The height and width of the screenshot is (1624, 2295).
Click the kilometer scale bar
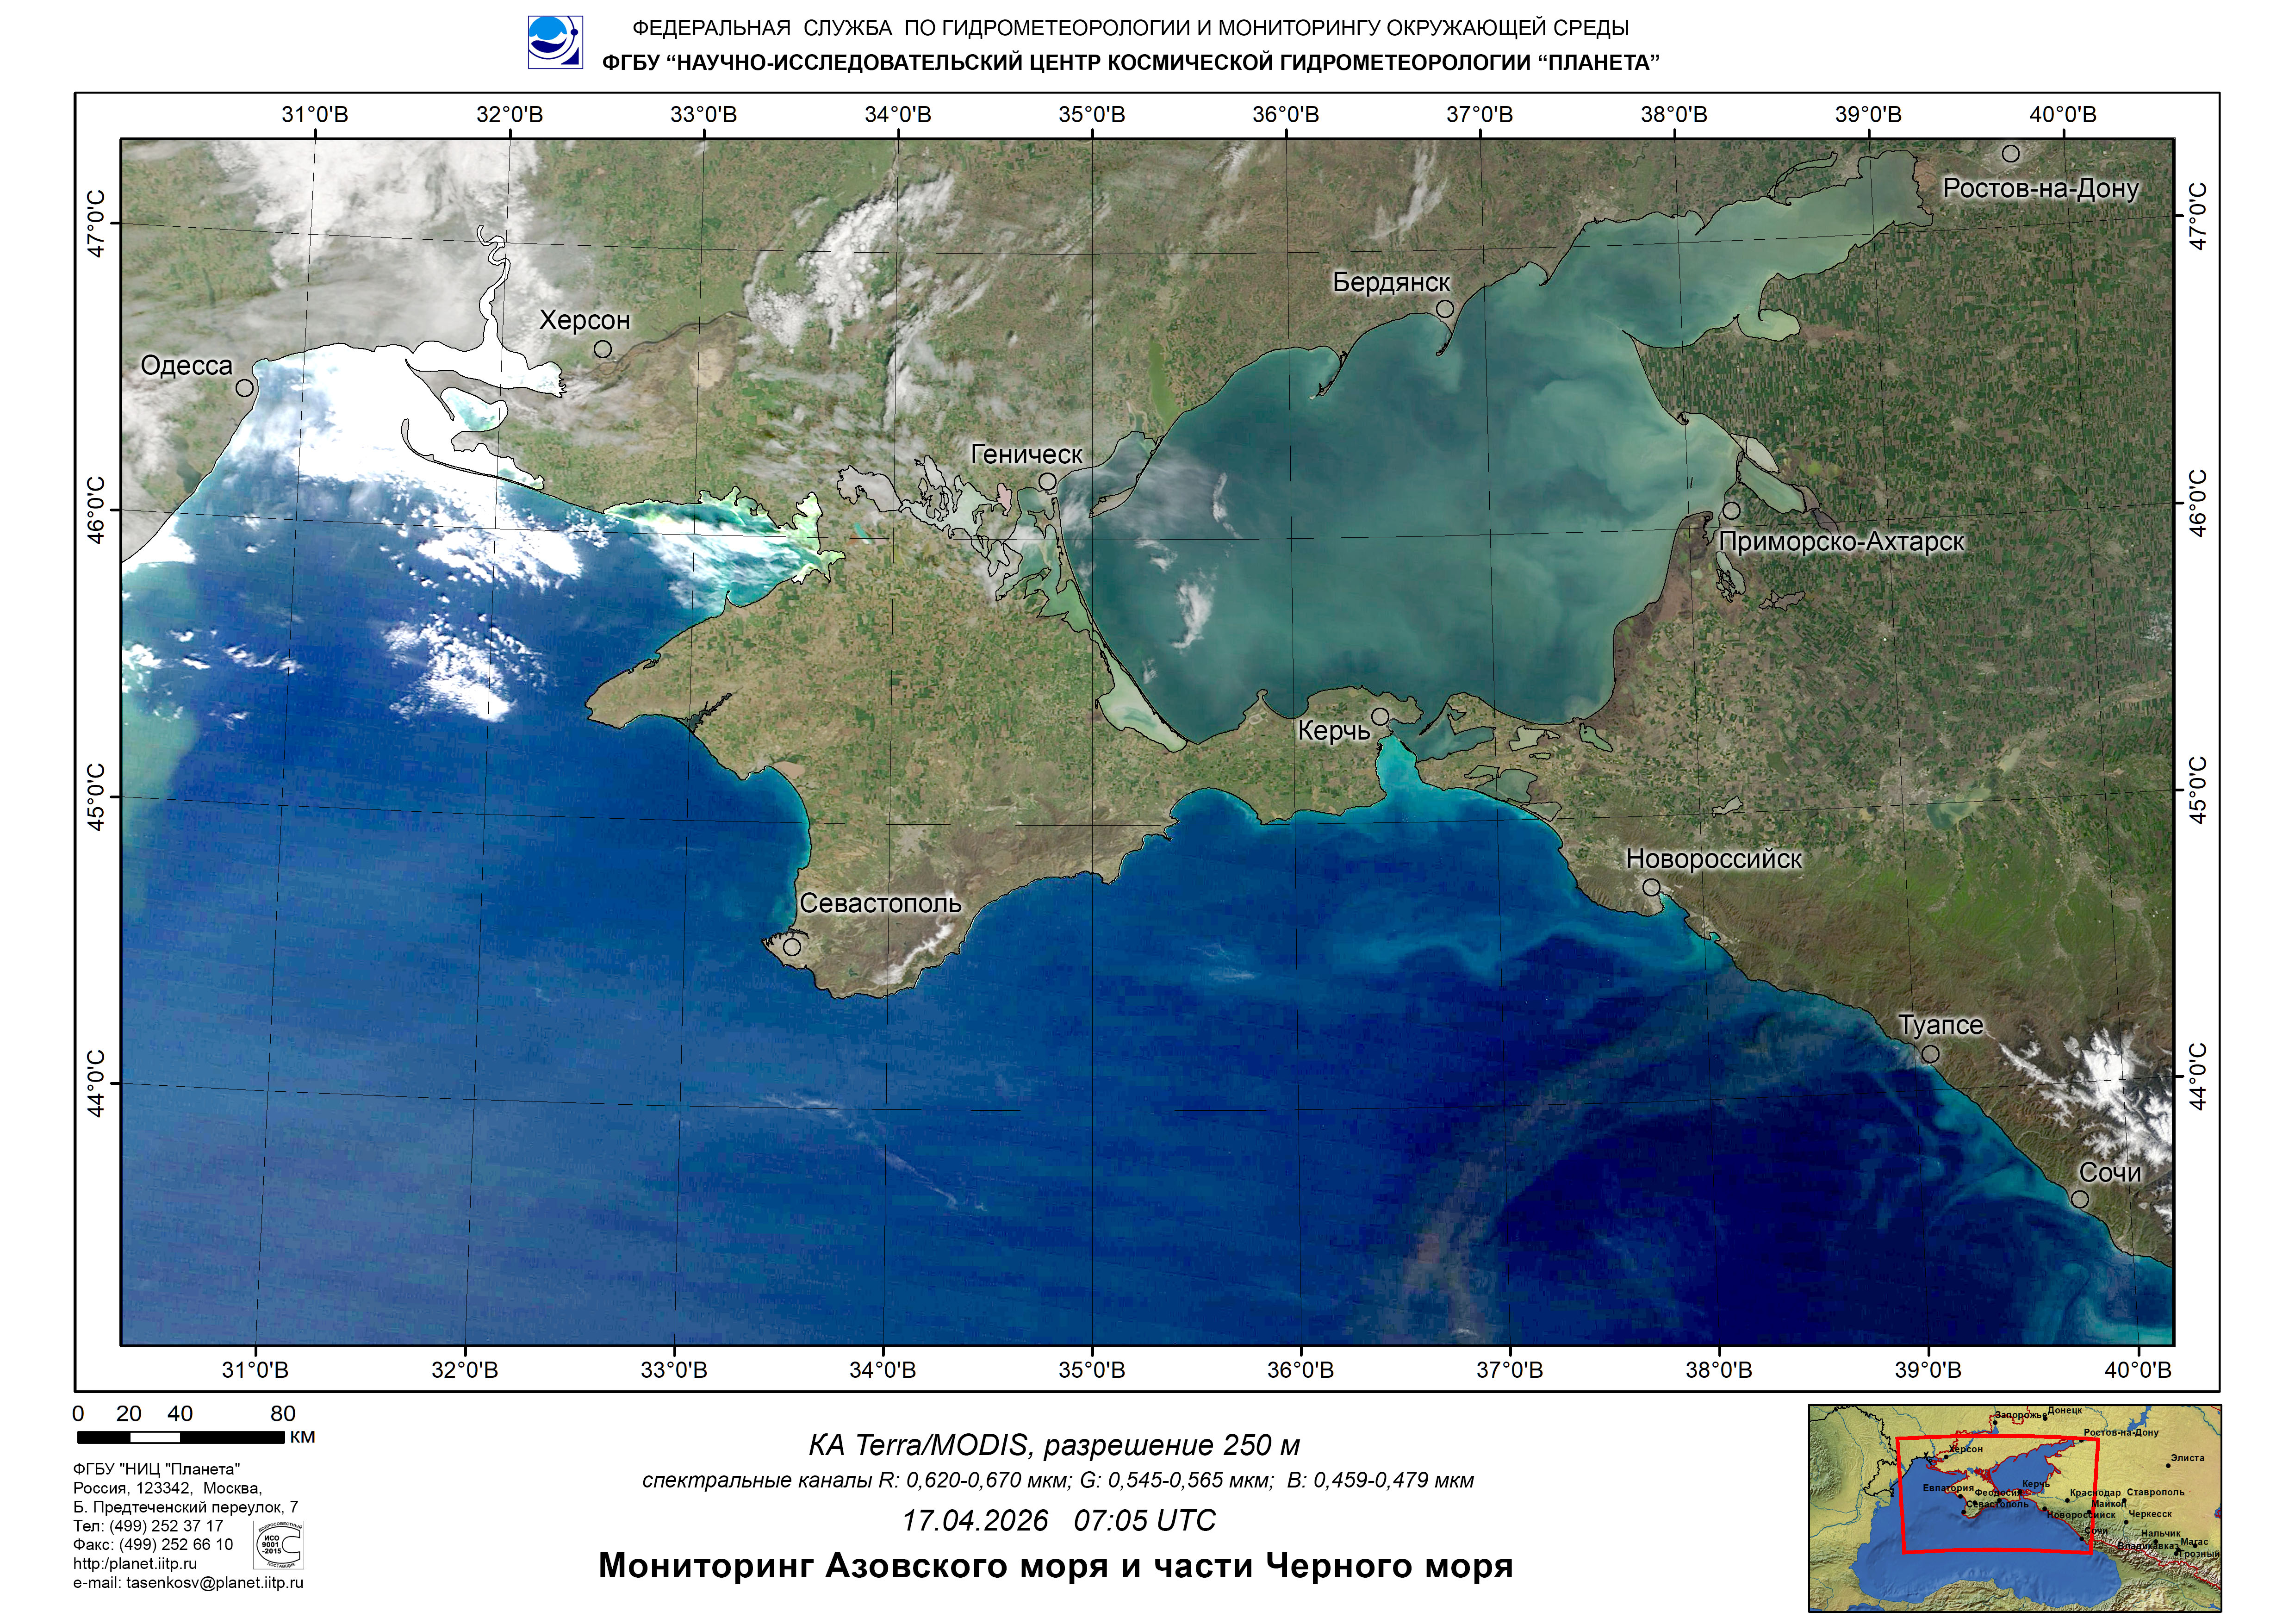coord(181,1438)
